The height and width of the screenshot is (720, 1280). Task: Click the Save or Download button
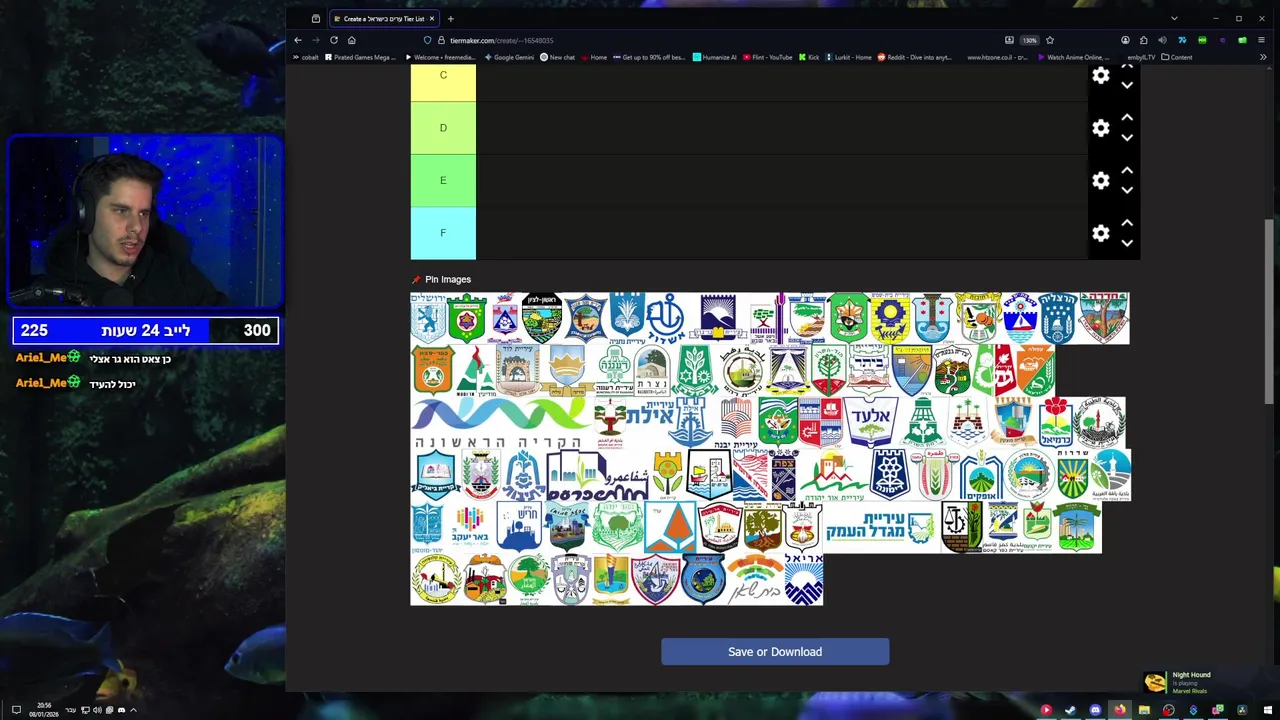[x=775, y=652]
